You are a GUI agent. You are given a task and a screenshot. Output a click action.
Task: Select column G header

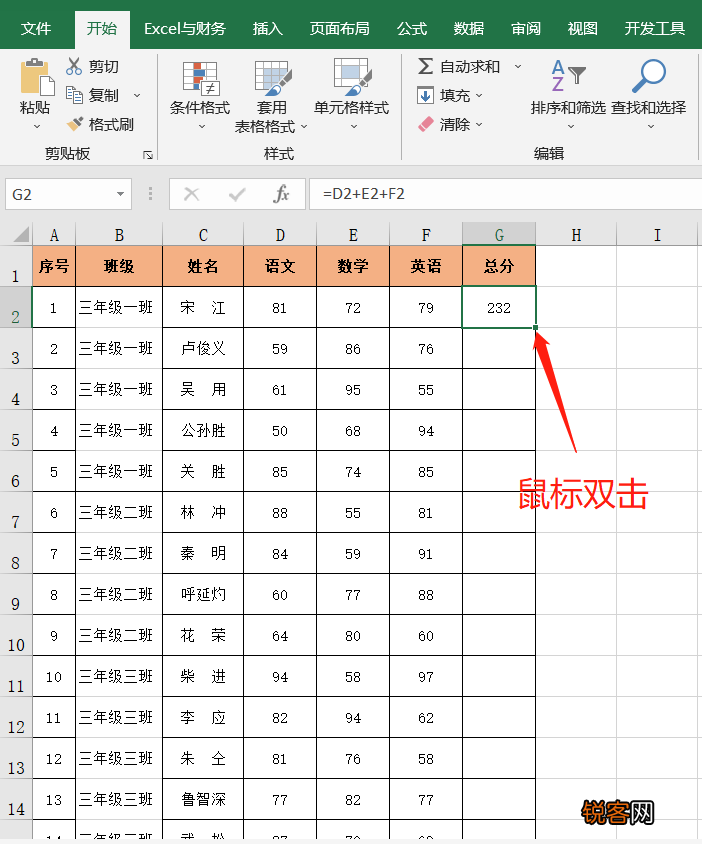(x=499, y=235)
